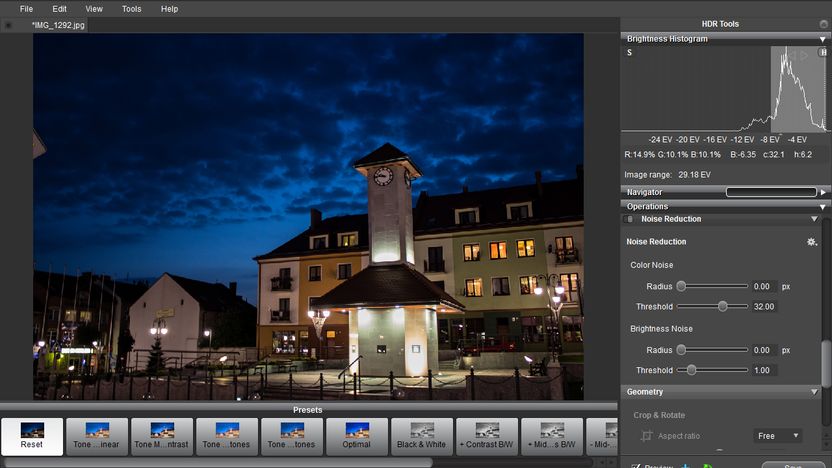832x468 pixels.
Task: Click the R:14.9% readout value
Action: pyautogui.click(x=639, y=155)
